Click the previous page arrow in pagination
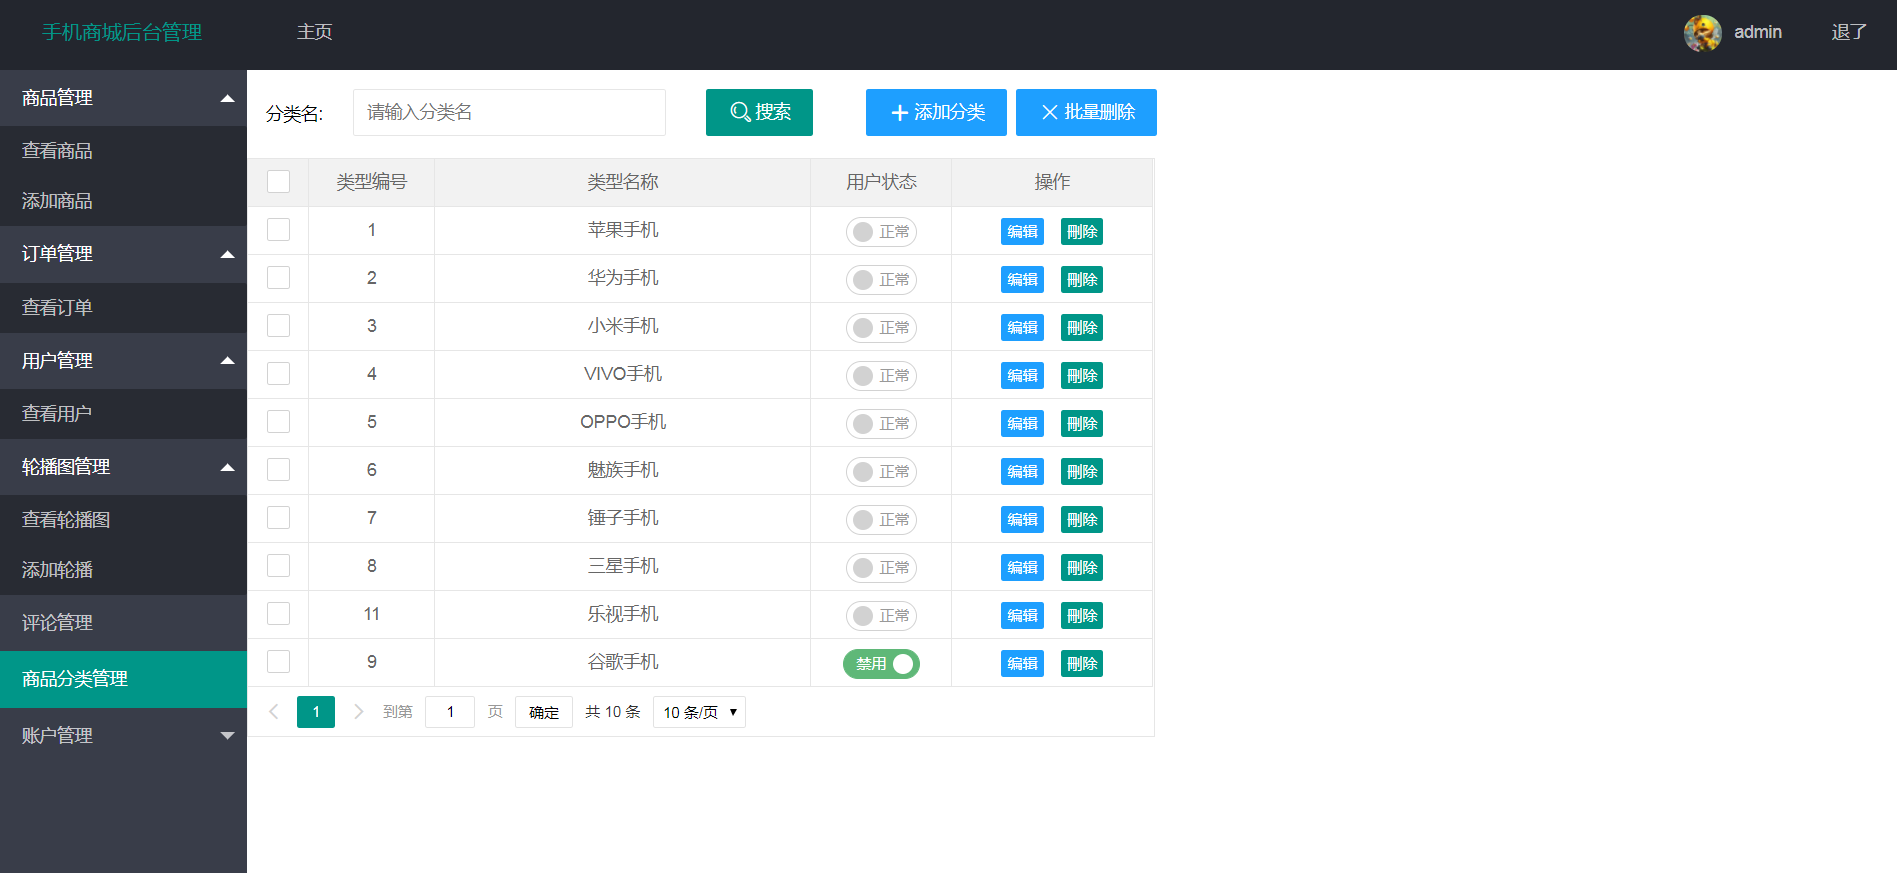 coord(274,712)
